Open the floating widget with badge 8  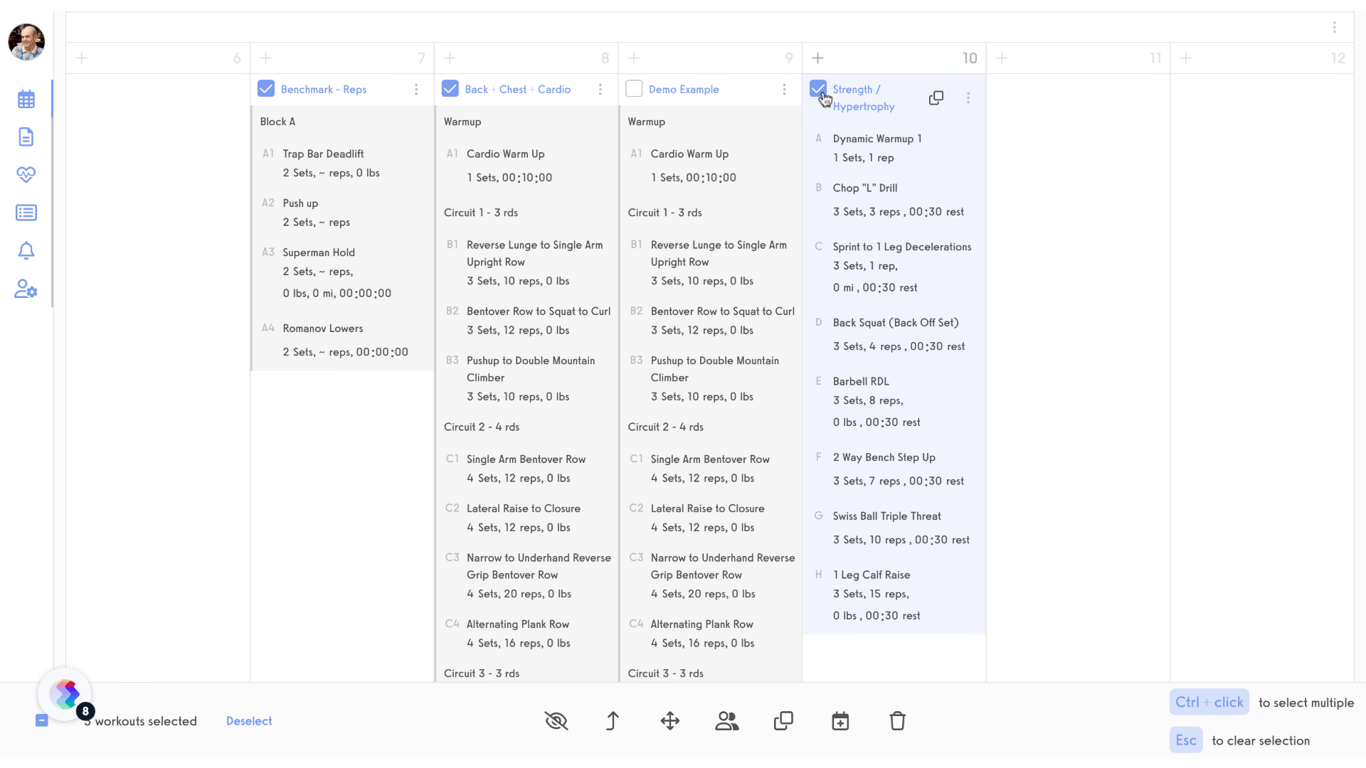tap(66, 694)
